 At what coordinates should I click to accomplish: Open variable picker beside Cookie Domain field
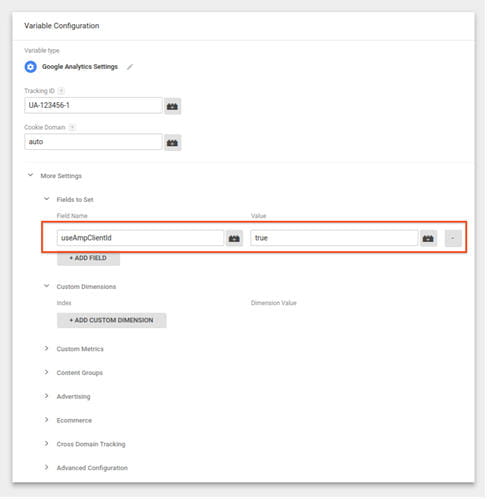pyautogui.click(x=172, y=143)
